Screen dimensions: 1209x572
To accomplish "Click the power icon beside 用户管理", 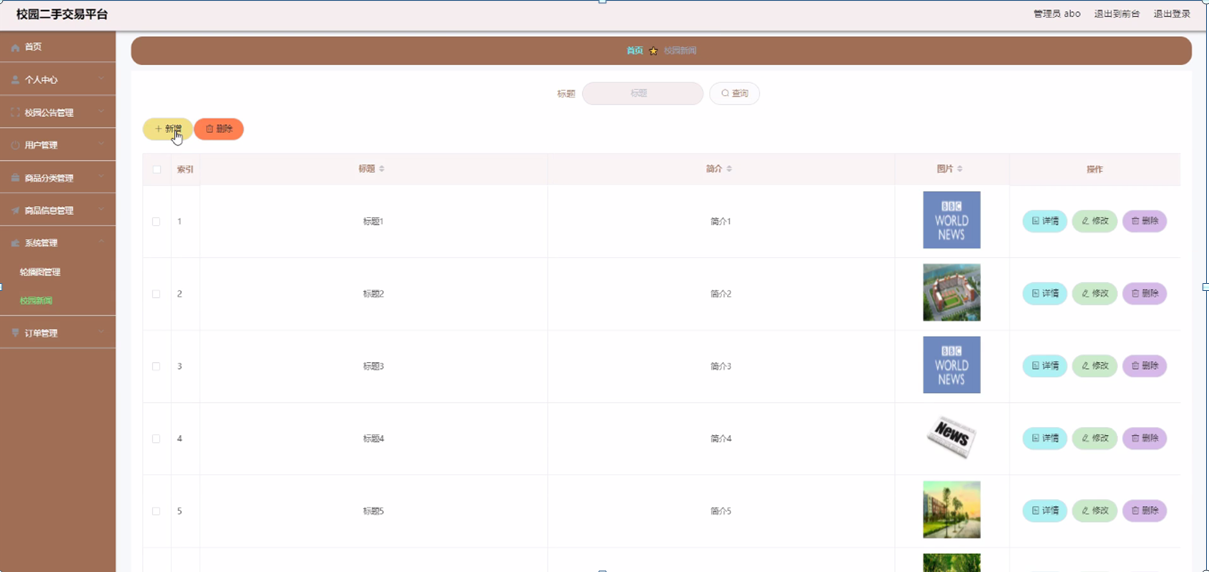I will point(15,146).
